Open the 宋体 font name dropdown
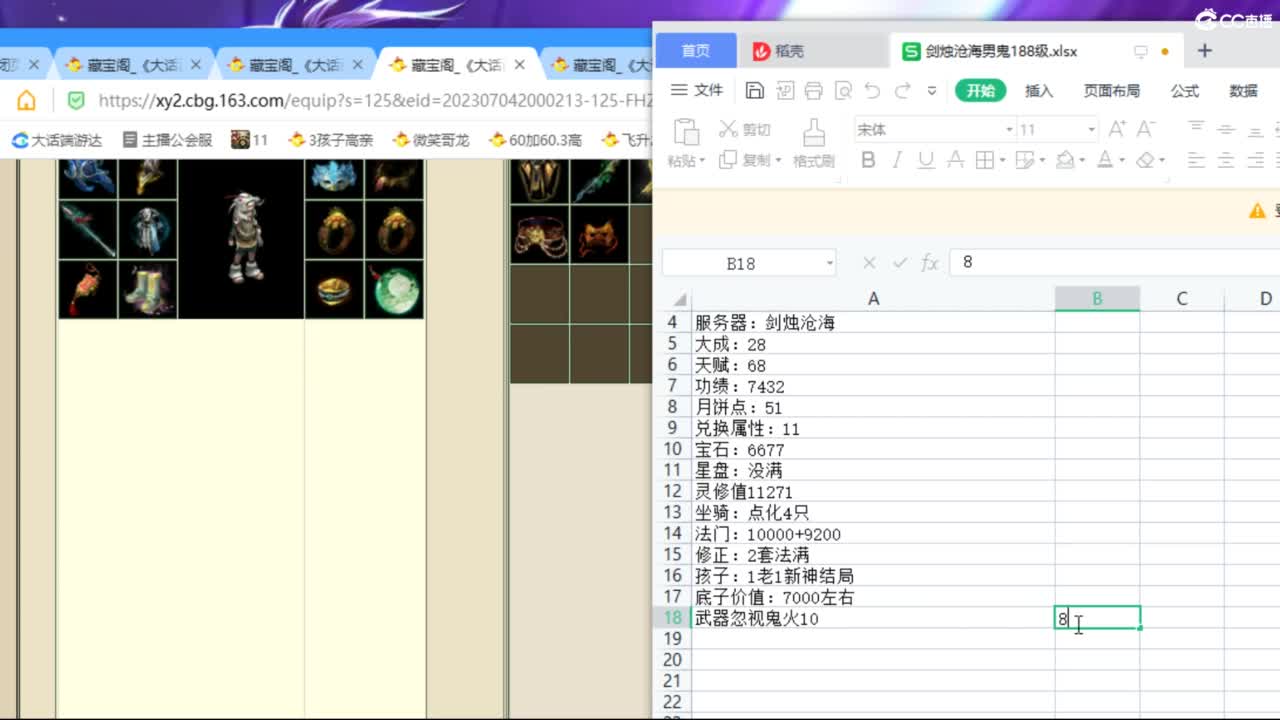 1009,130
